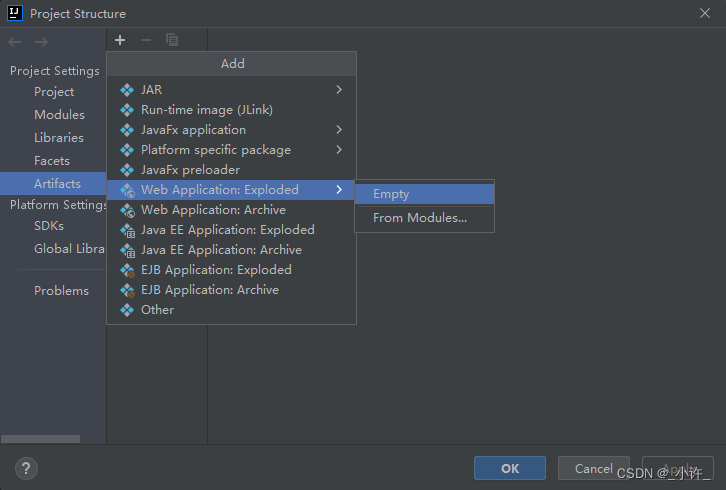The image size is (726, 490).
Task: Select Other in Add menu
Action: tap(232, 309)
